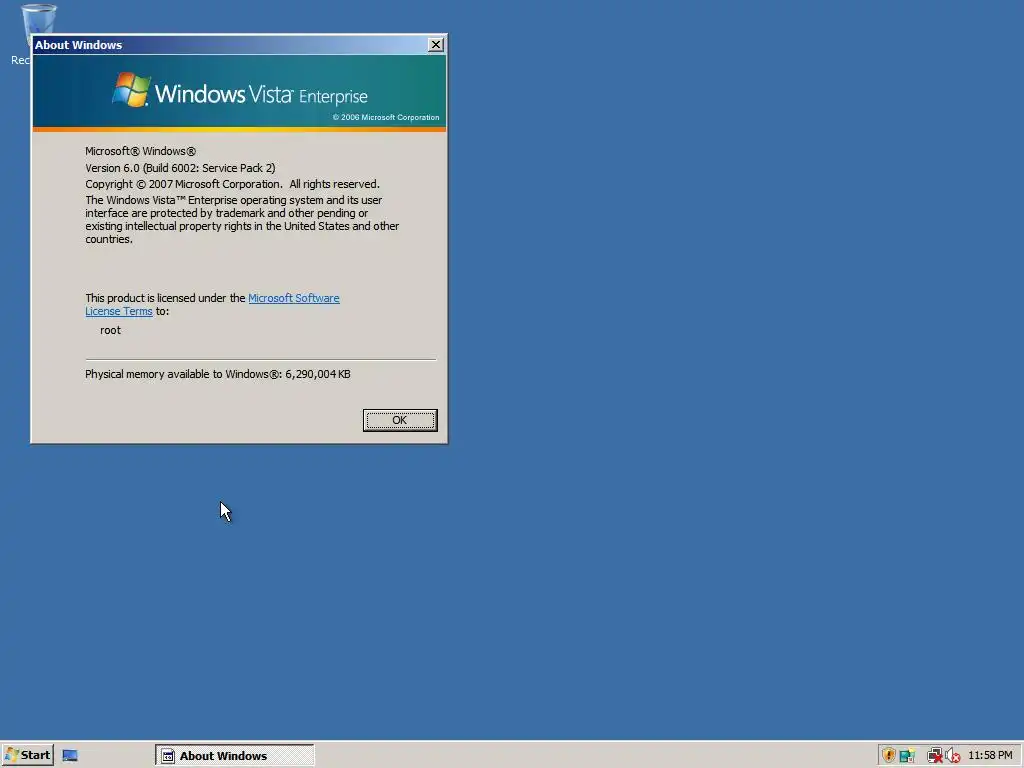Click the Windows flag tray icon
Screen dimensions: 1024x768
907,756
